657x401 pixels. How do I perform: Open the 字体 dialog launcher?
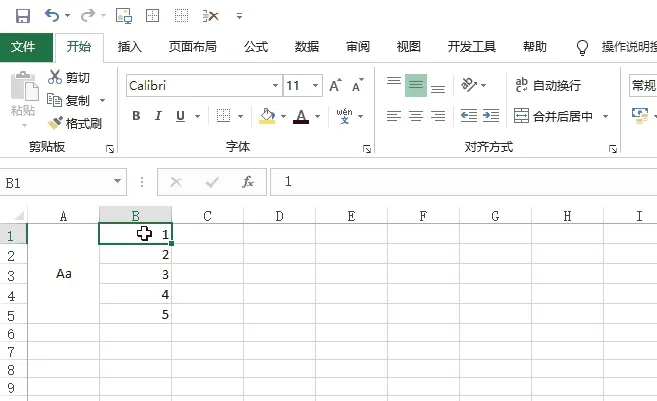(x=367, y=149)
